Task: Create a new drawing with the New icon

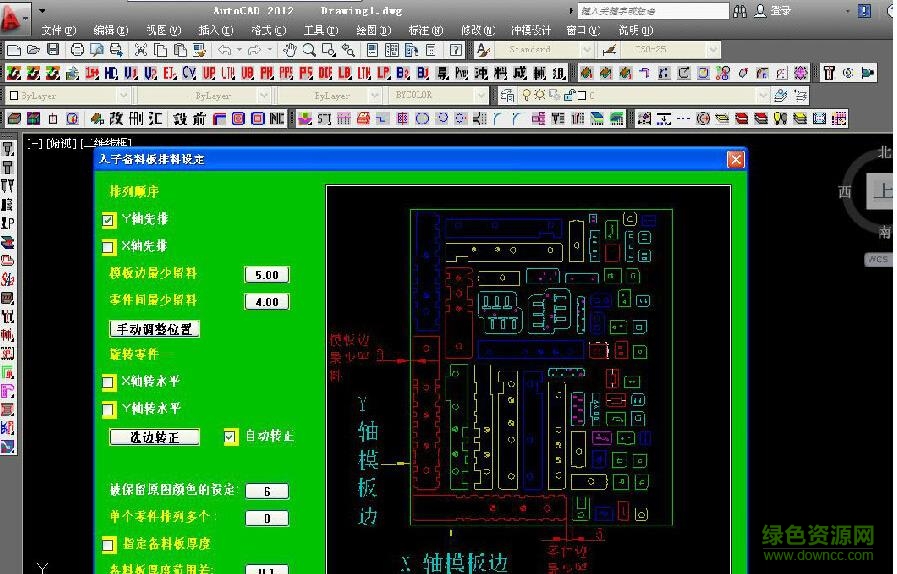Action: (x=14, y=50)
